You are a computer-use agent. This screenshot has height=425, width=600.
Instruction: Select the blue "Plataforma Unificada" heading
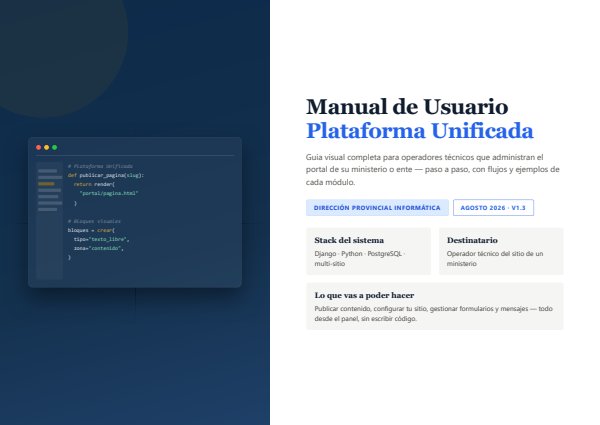[x=419, y=131]
